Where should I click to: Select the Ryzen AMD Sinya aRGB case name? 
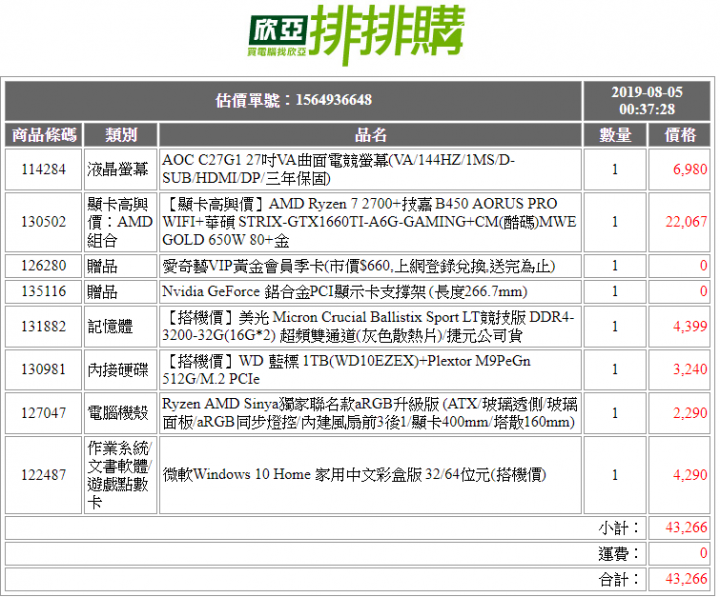pyautogui.click(x=370, y=413)
